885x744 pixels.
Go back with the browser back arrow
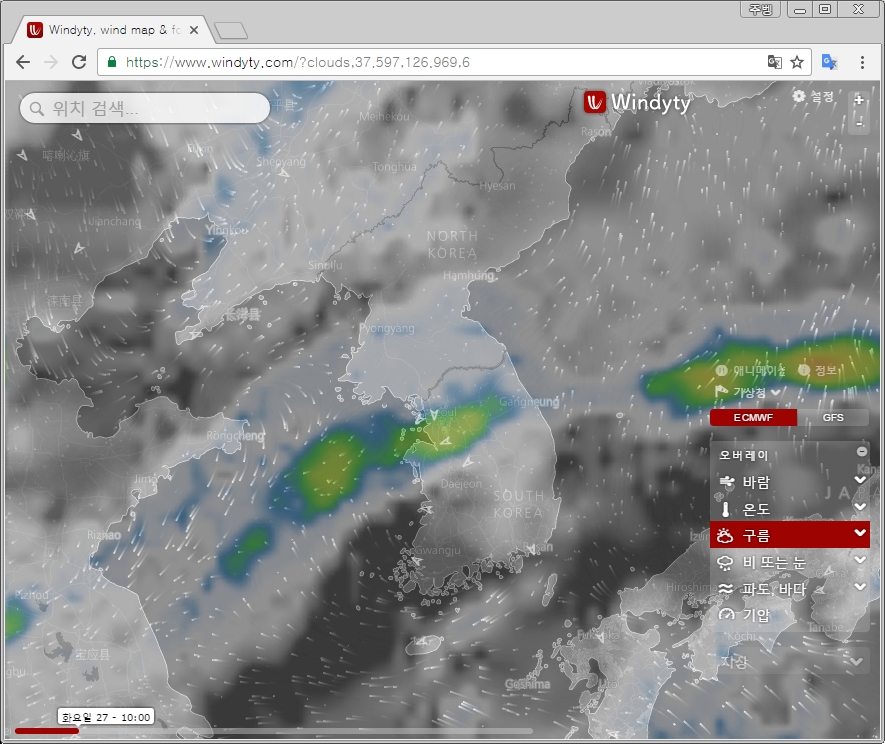click(x=23, y=62)
